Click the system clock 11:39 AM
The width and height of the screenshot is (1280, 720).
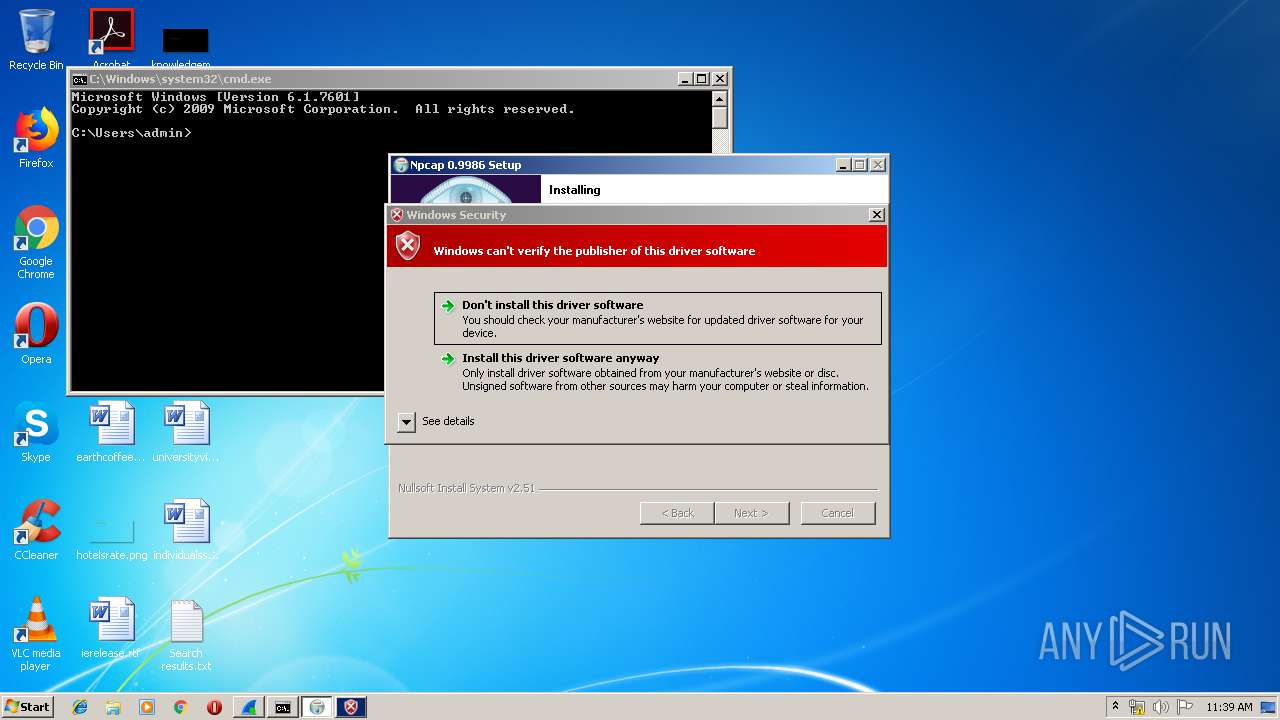(x=1229, y=707)
